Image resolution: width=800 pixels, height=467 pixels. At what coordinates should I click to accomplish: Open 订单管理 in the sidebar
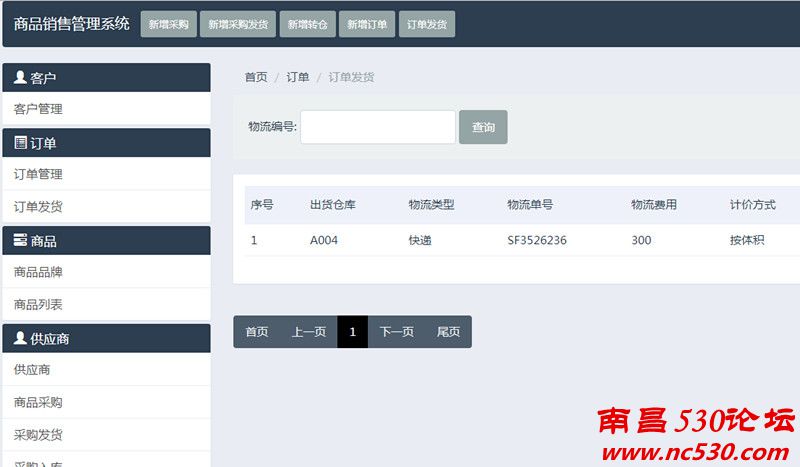coord(38,174)
